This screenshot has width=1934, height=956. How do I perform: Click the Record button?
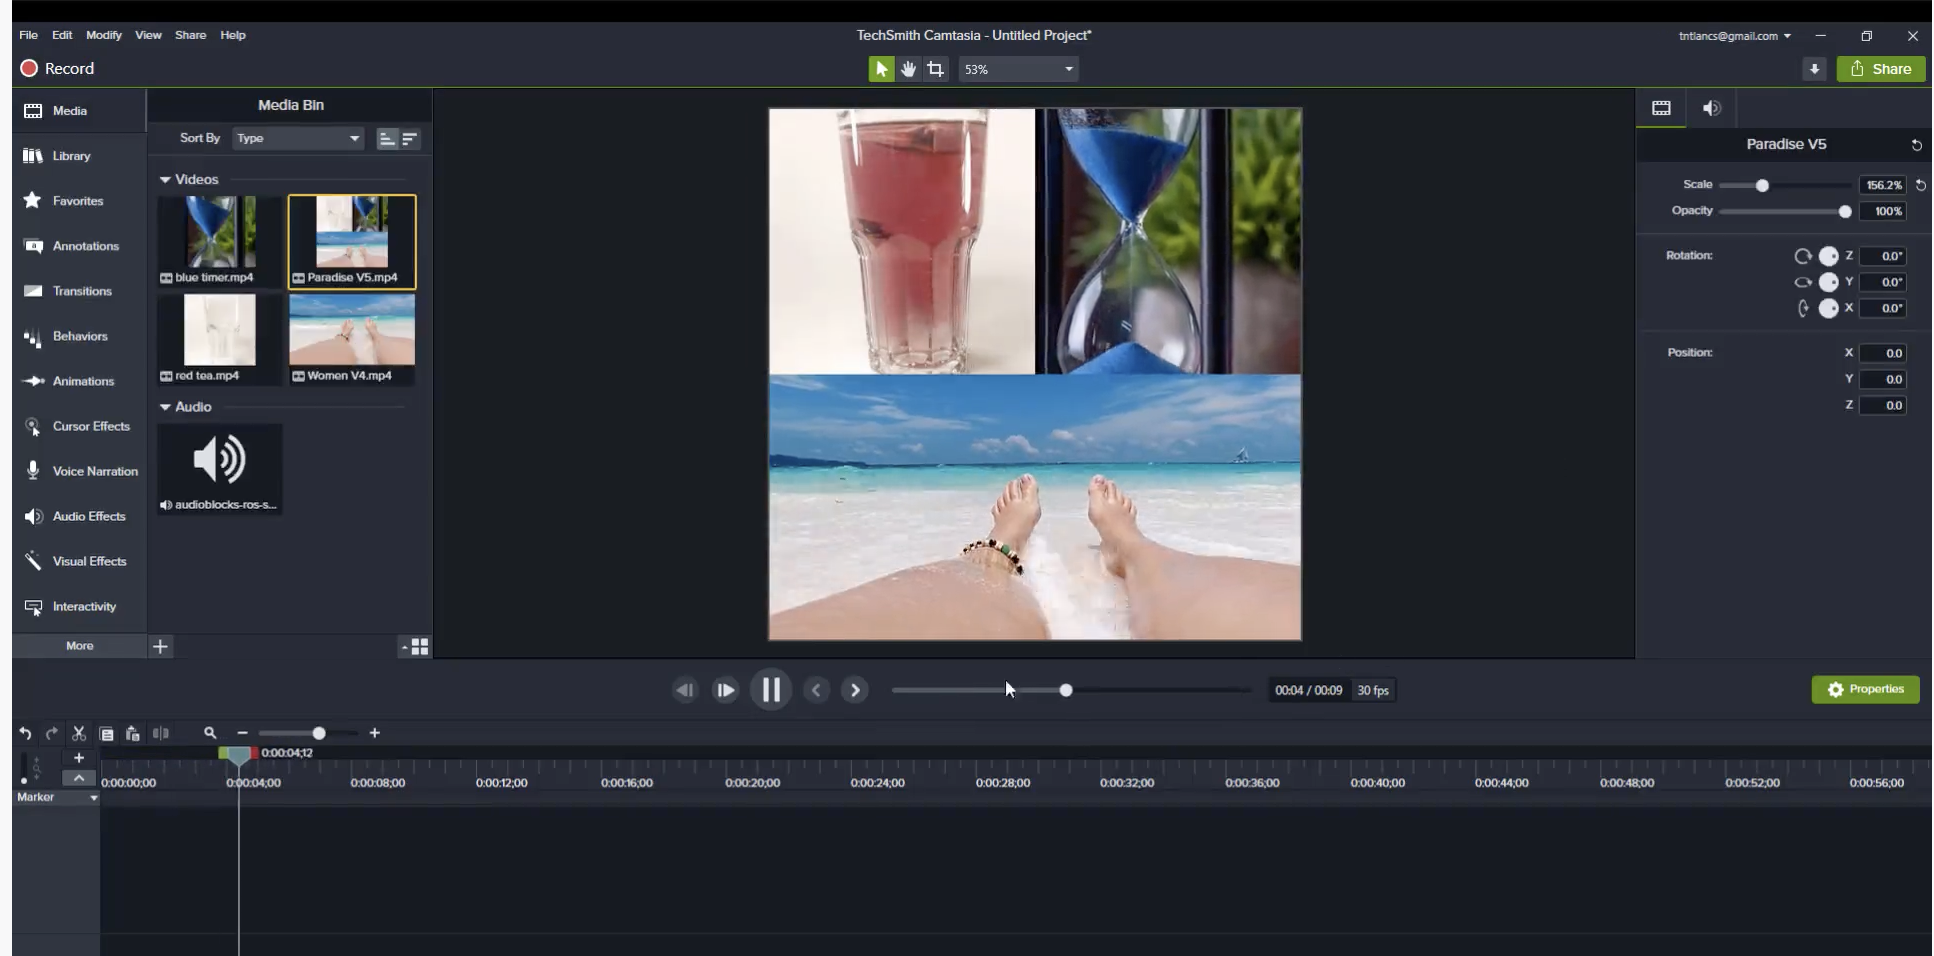click(x=57, y=68)
